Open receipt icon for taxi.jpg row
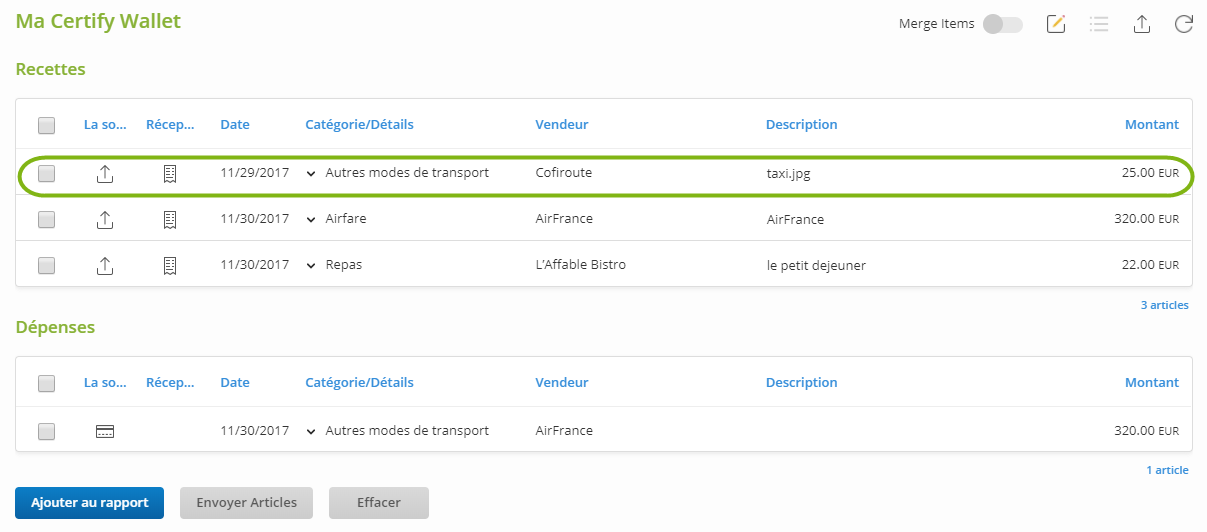Viewport: 1207px width, 532px height. [170, 173]
